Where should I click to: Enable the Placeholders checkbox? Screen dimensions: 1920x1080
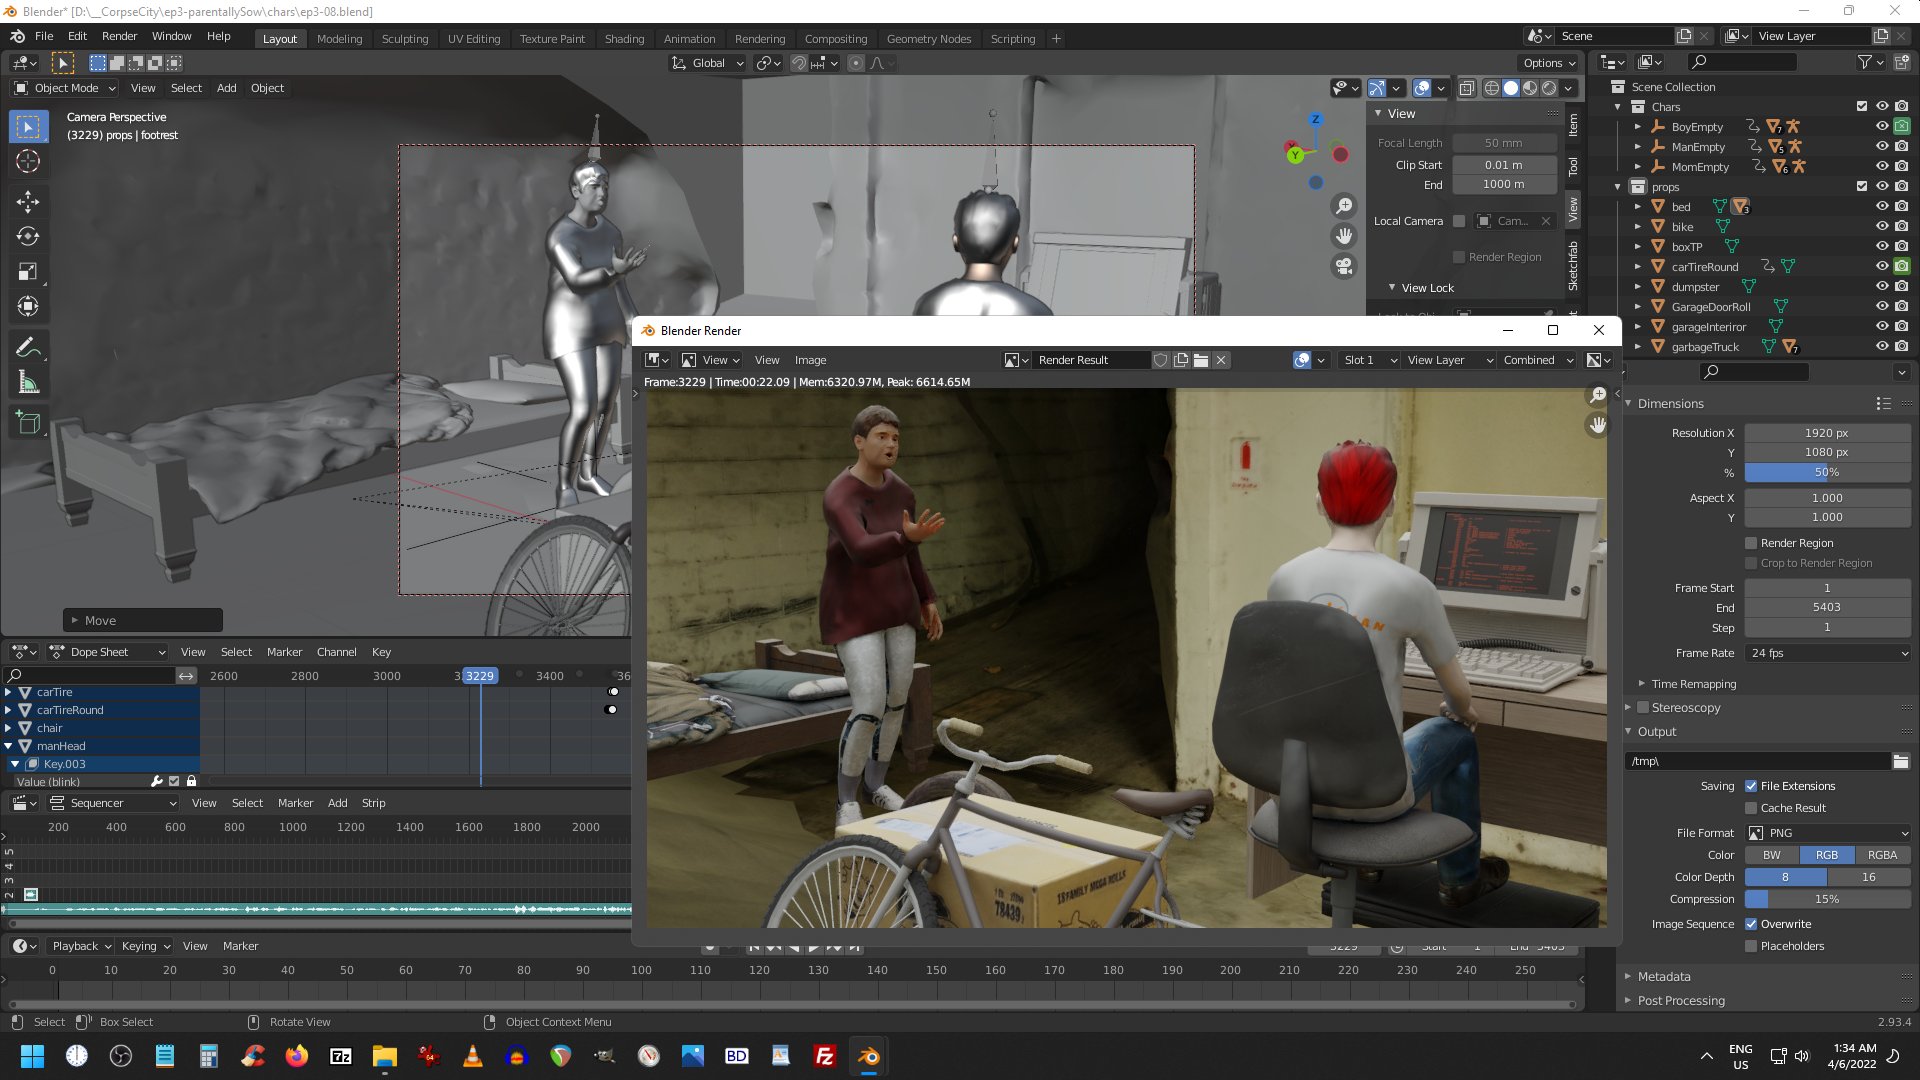(1751, 946)
